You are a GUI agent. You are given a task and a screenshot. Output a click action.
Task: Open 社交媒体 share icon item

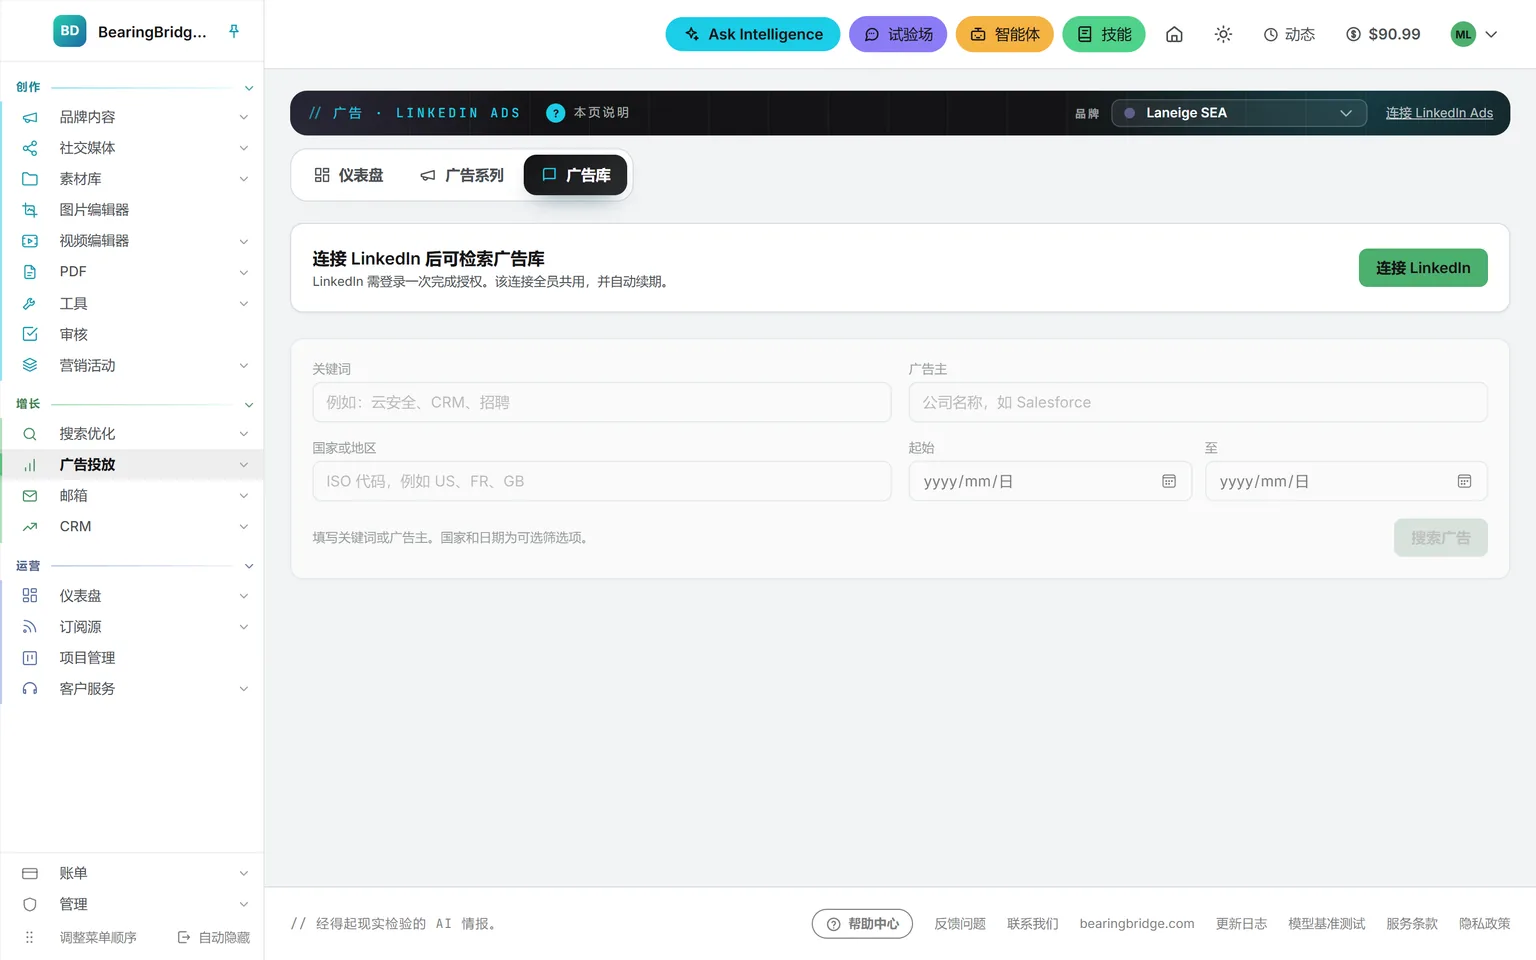pos(30,148)
